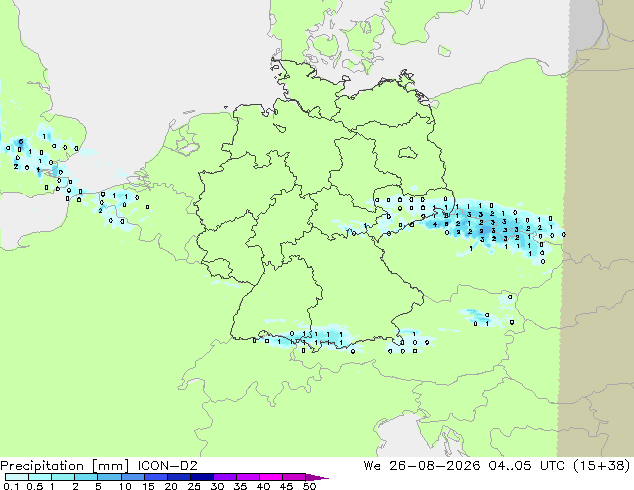634x490 pixels.
Task: Click the ICON-D2 model name label
Action: [x=167, y=466]
